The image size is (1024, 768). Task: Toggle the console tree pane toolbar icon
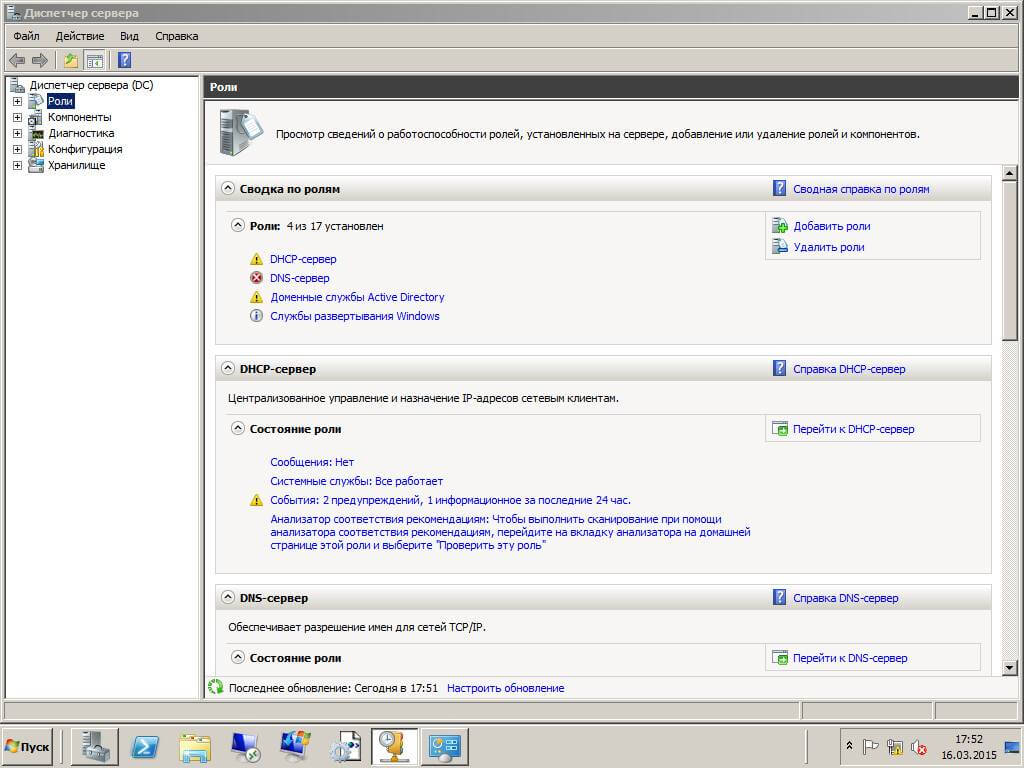pyautogui.click(x=95, y=61)
